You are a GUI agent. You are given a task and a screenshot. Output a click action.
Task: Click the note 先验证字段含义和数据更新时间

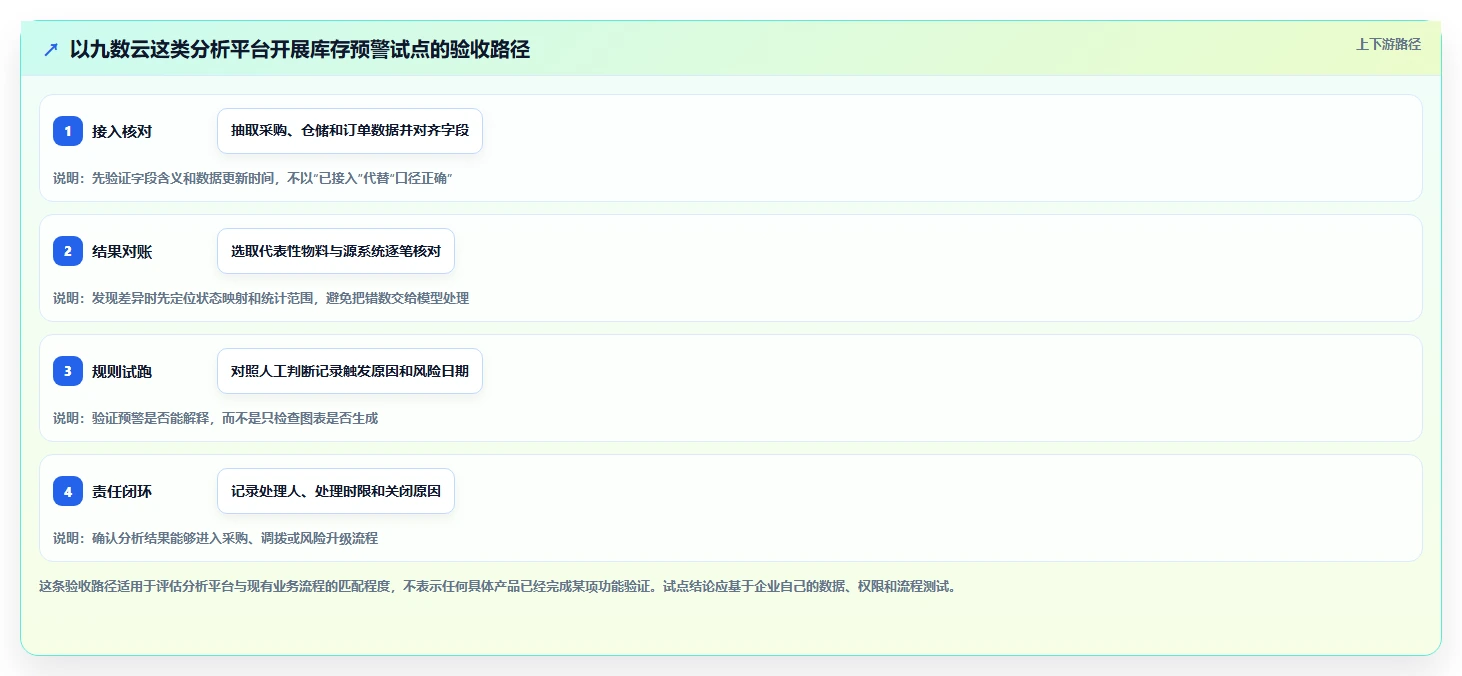click(253, 178)
